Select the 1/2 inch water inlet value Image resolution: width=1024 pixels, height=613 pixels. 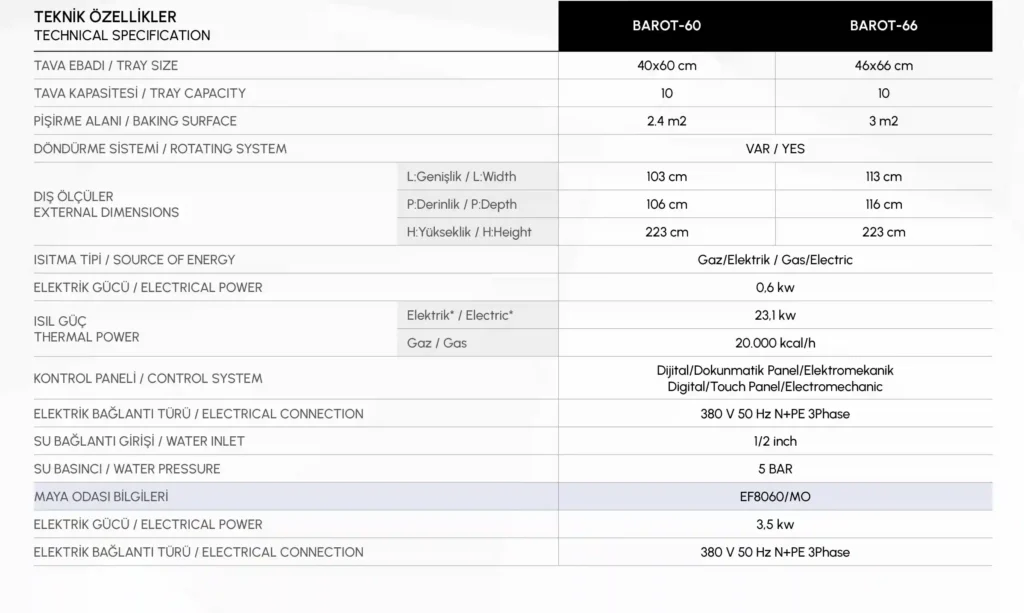[x=775, y=441]
